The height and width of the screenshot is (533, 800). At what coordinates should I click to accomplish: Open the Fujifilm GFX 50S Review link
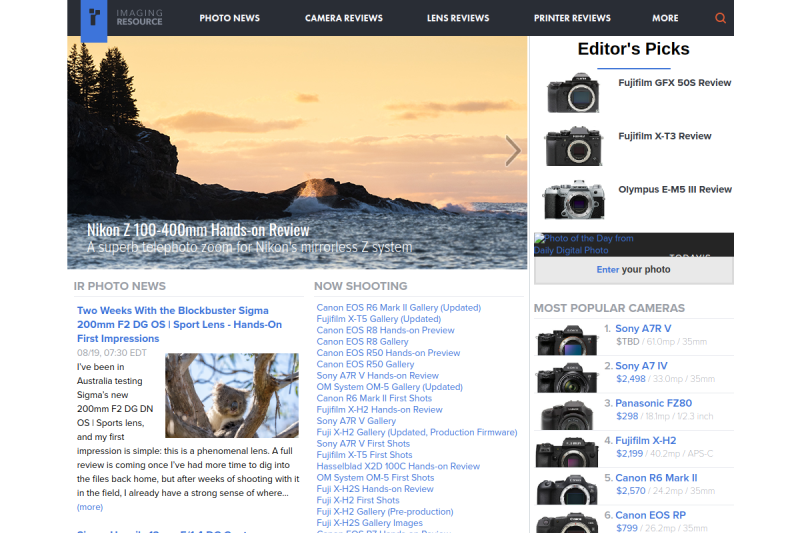click(x=674, y=83)
